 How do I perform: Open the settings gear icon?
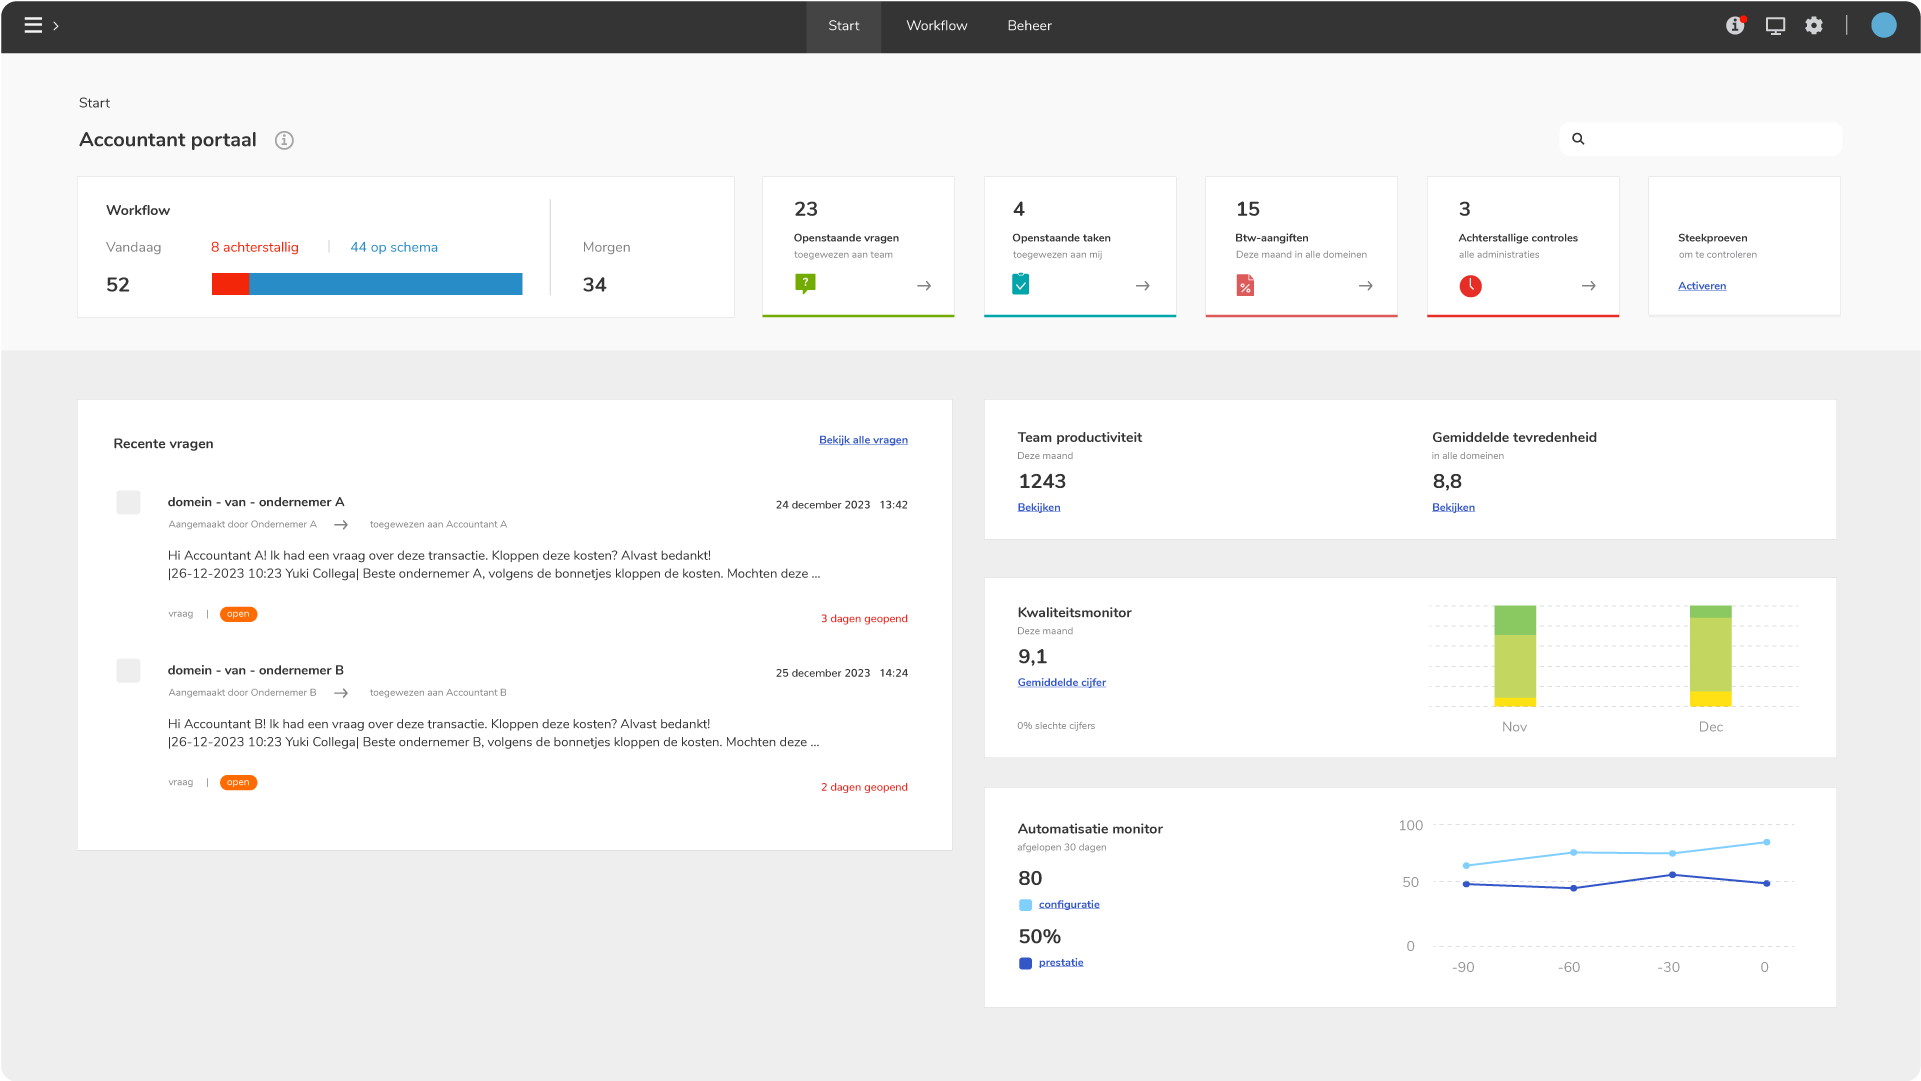[x=1814, y=25]
